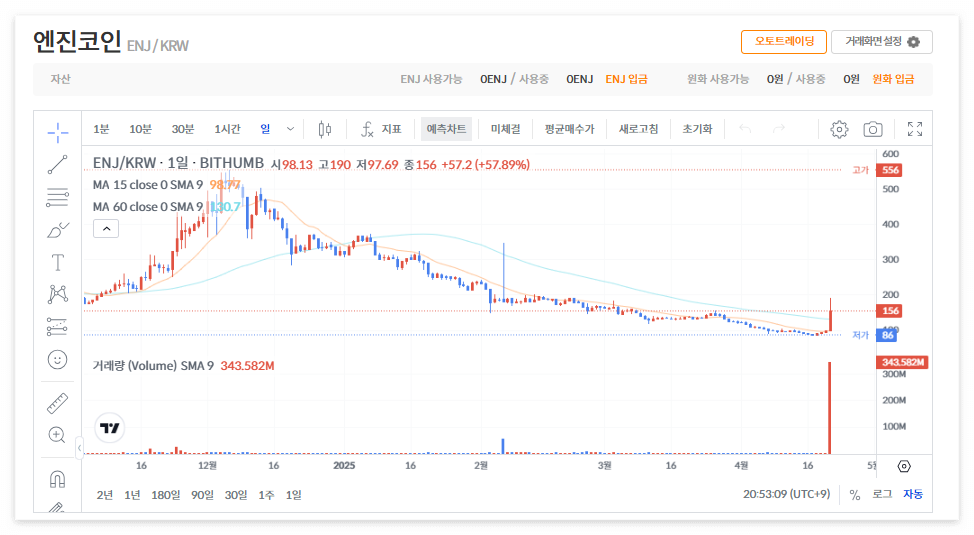The width and height of the screenshot is (974, 535).
Task: Select the 1시간 interval
Action: 227,129
